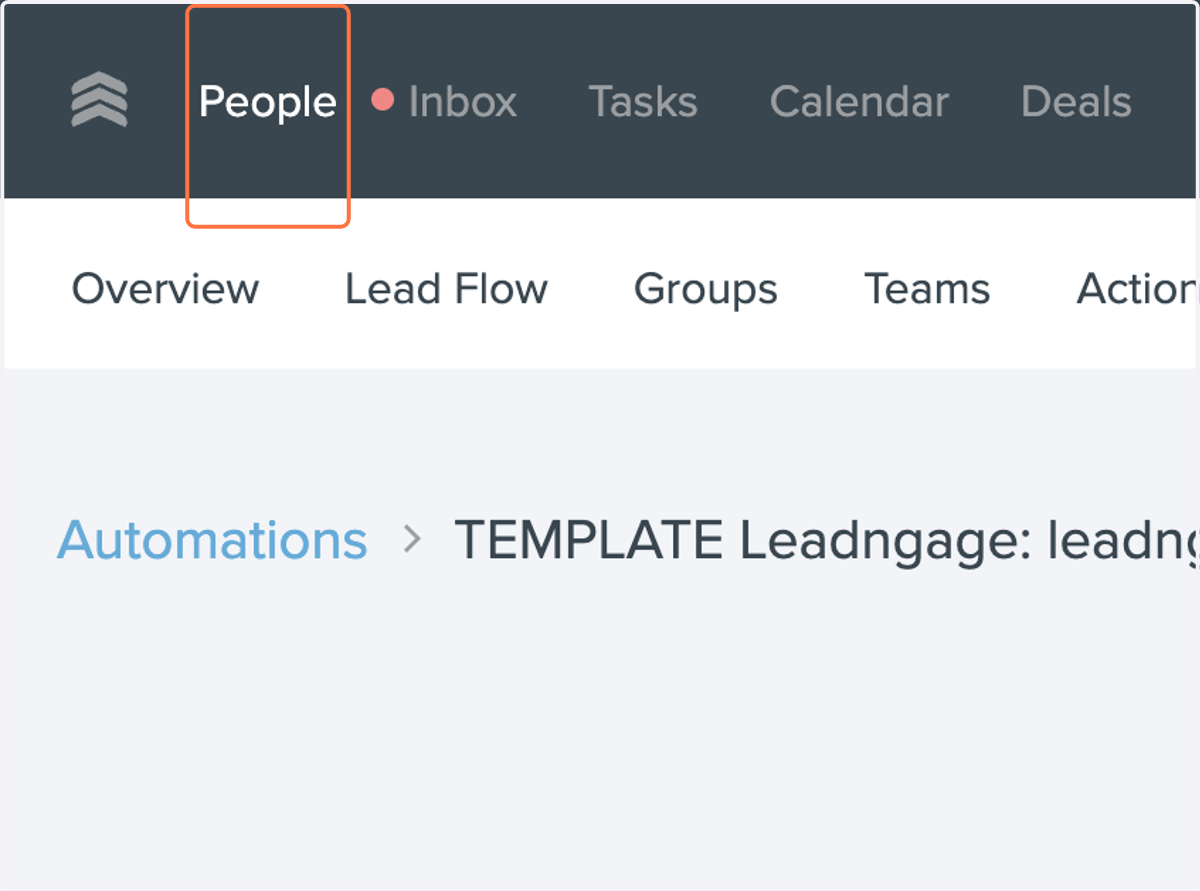
Task: Click blank white sub-navigation space below Overview
Action: click(165, 342)
